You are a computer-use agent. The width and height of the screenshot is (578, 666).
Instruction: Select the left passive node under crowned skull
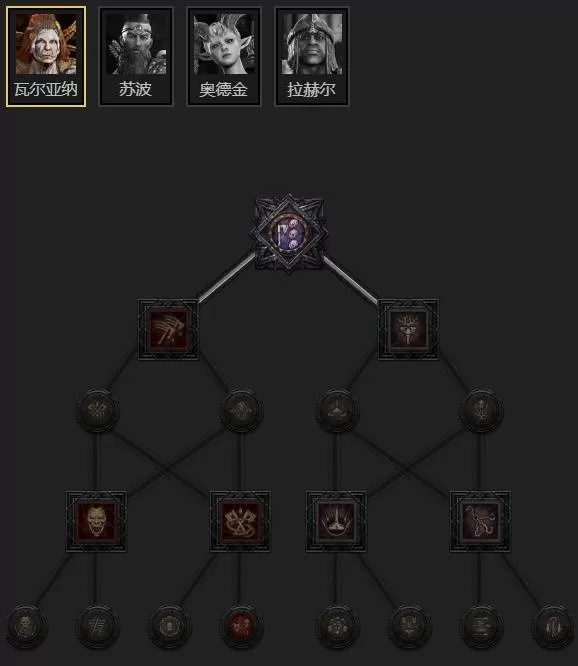337,411
